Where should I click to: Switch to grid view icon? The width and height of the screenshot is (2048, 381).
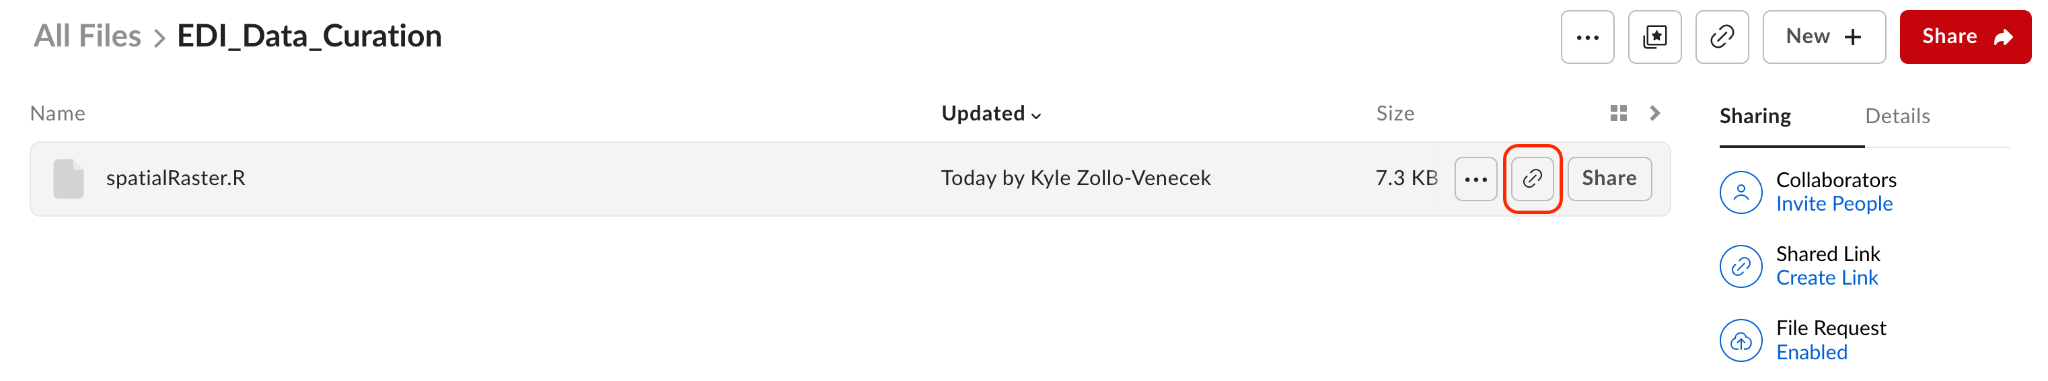tap(1619, 113)
